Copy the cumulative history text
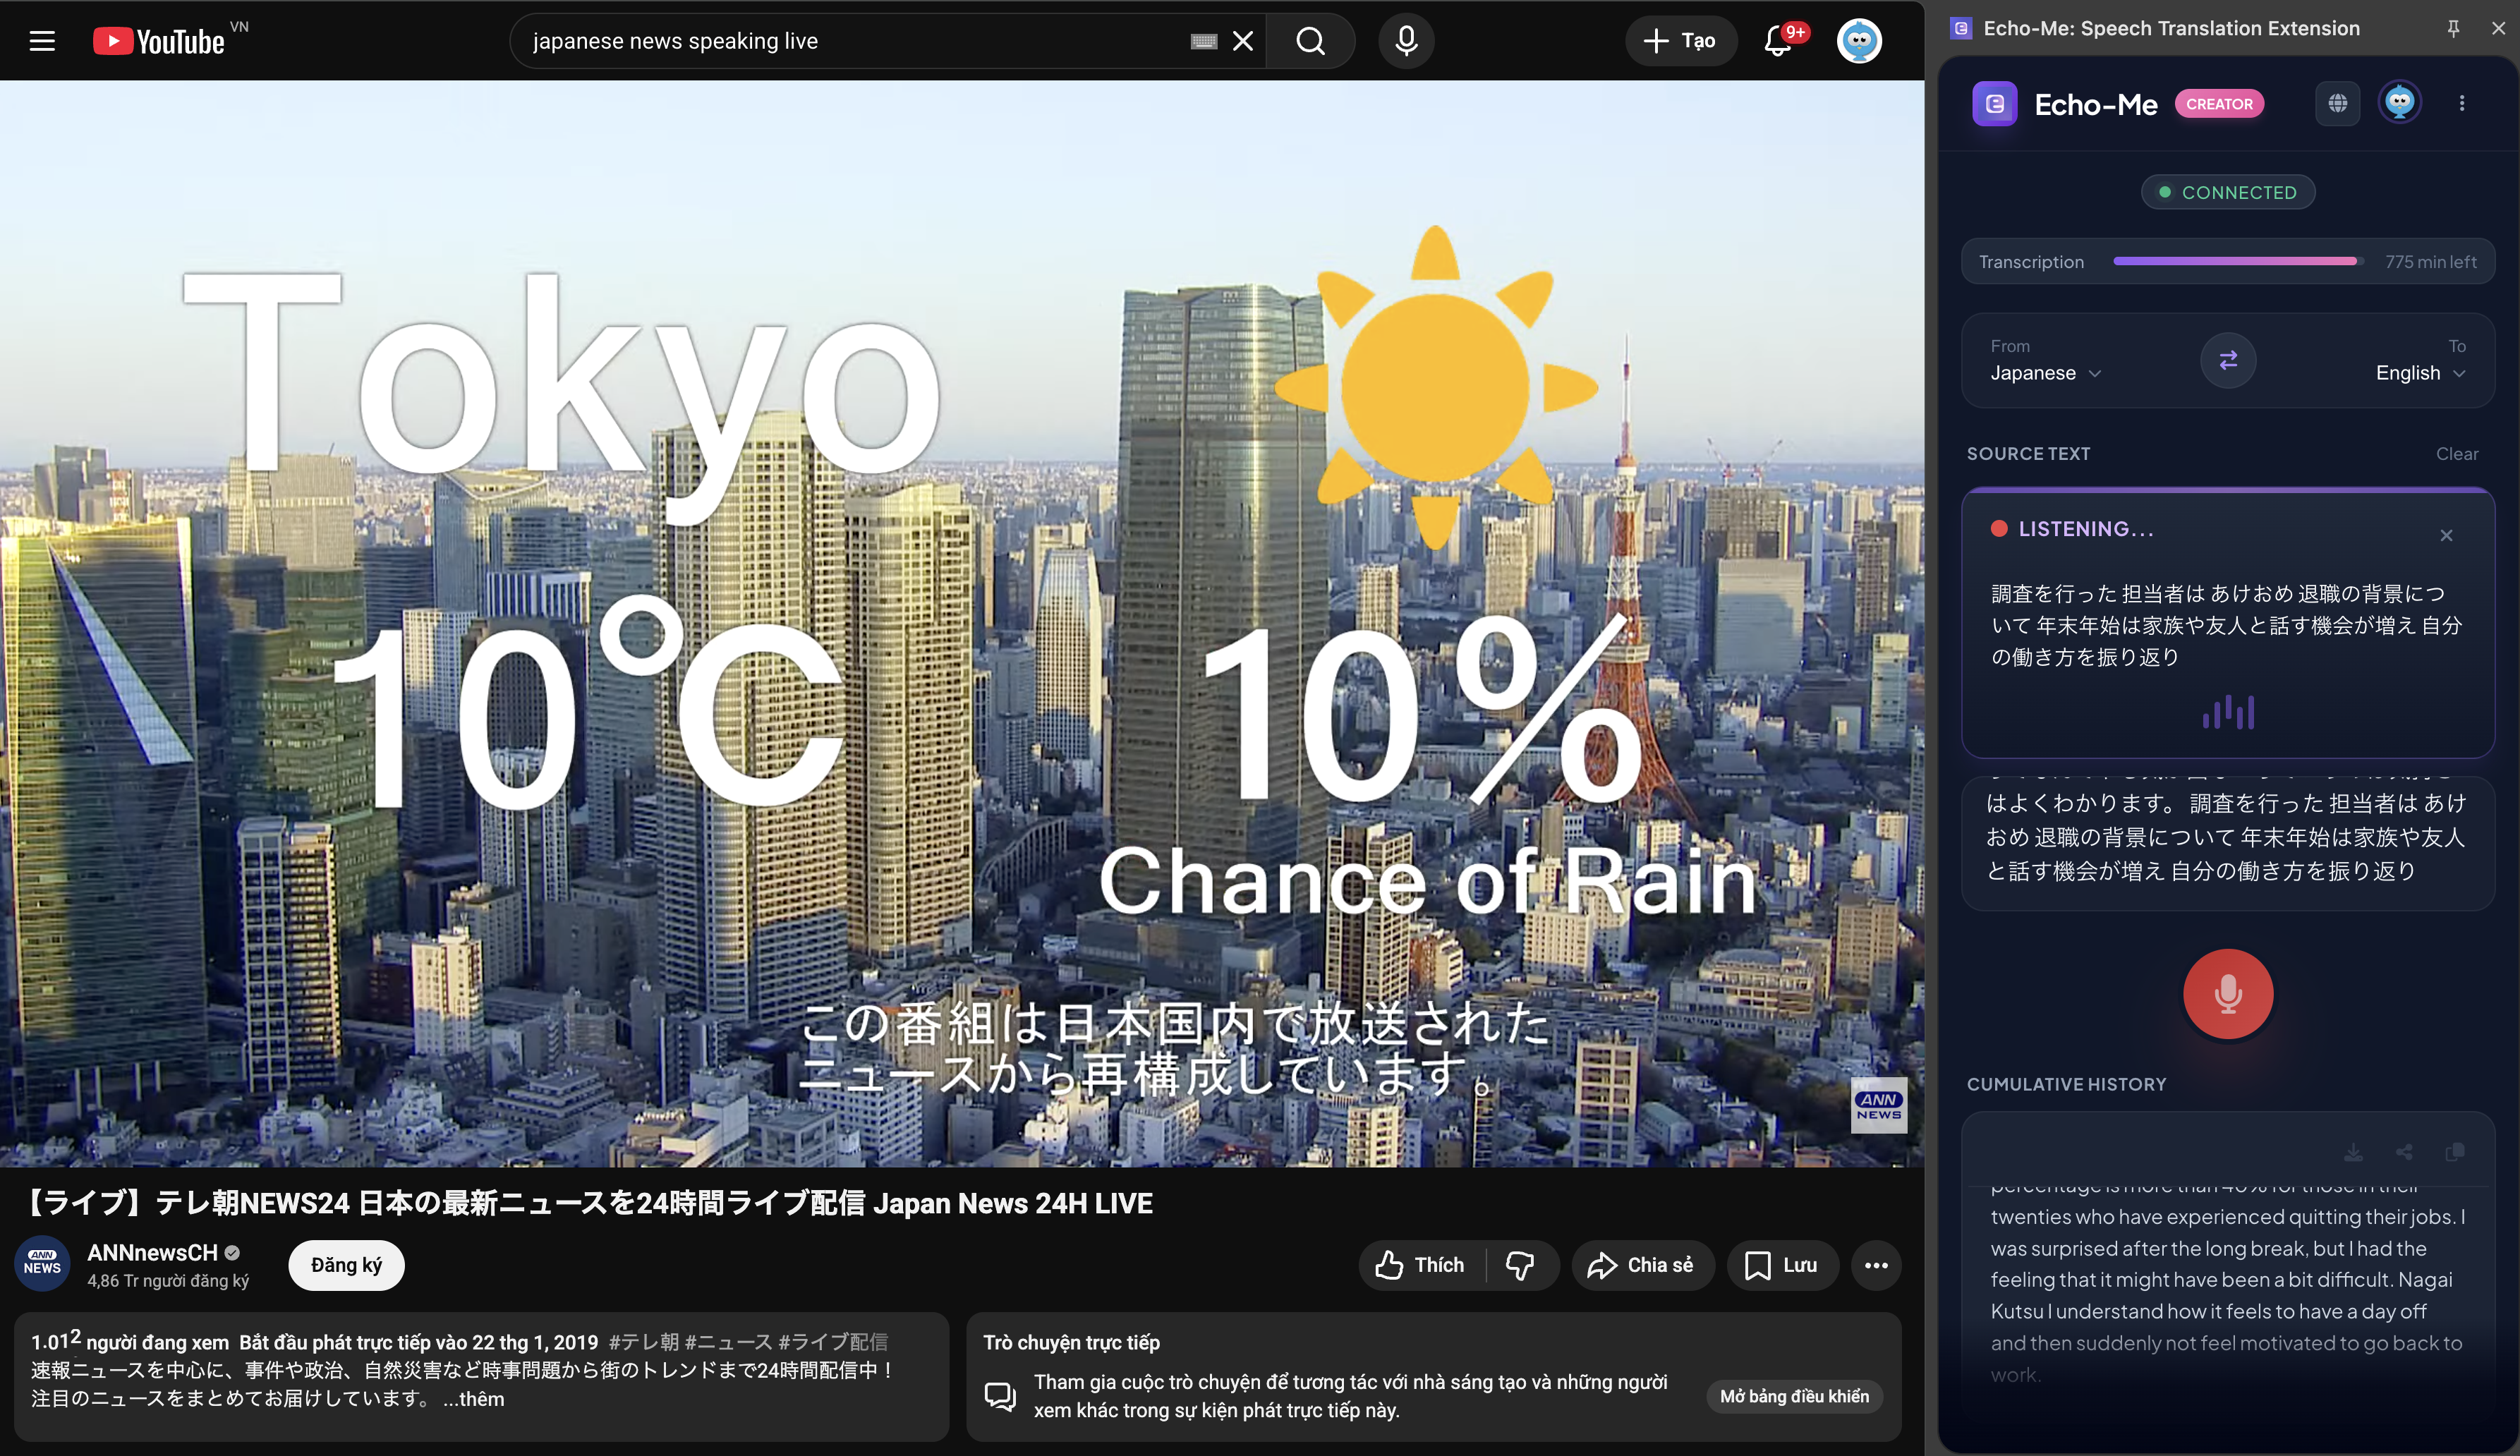 pos(2454,1152)
